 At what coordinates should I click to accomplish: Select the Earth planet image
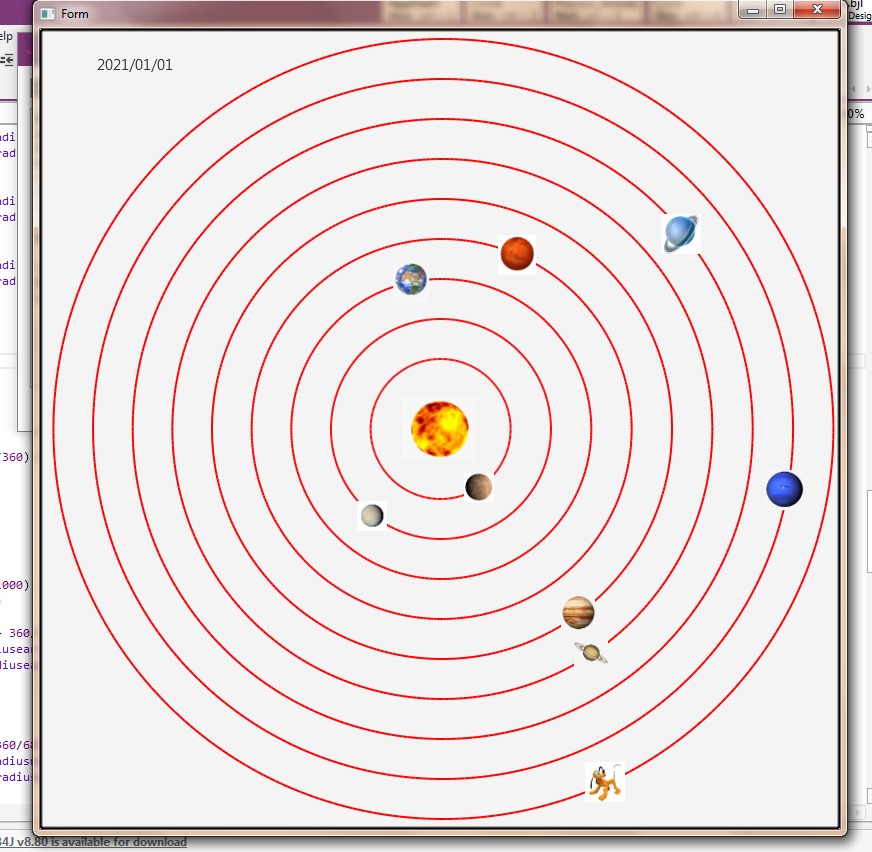pyautogui.click(x=411, y=279)
